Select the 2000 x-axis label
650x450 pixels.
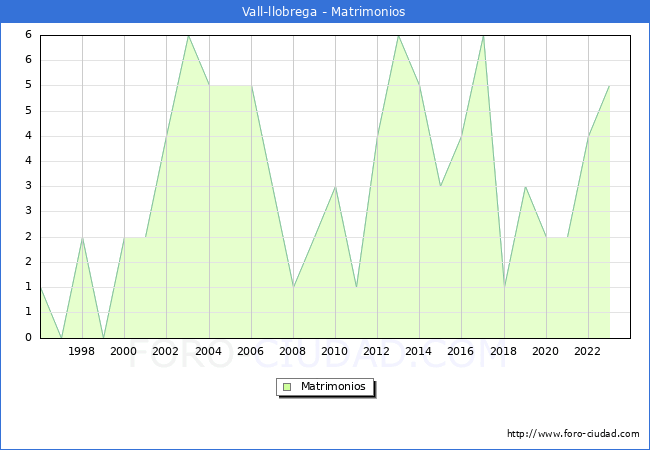click(124, 351)
